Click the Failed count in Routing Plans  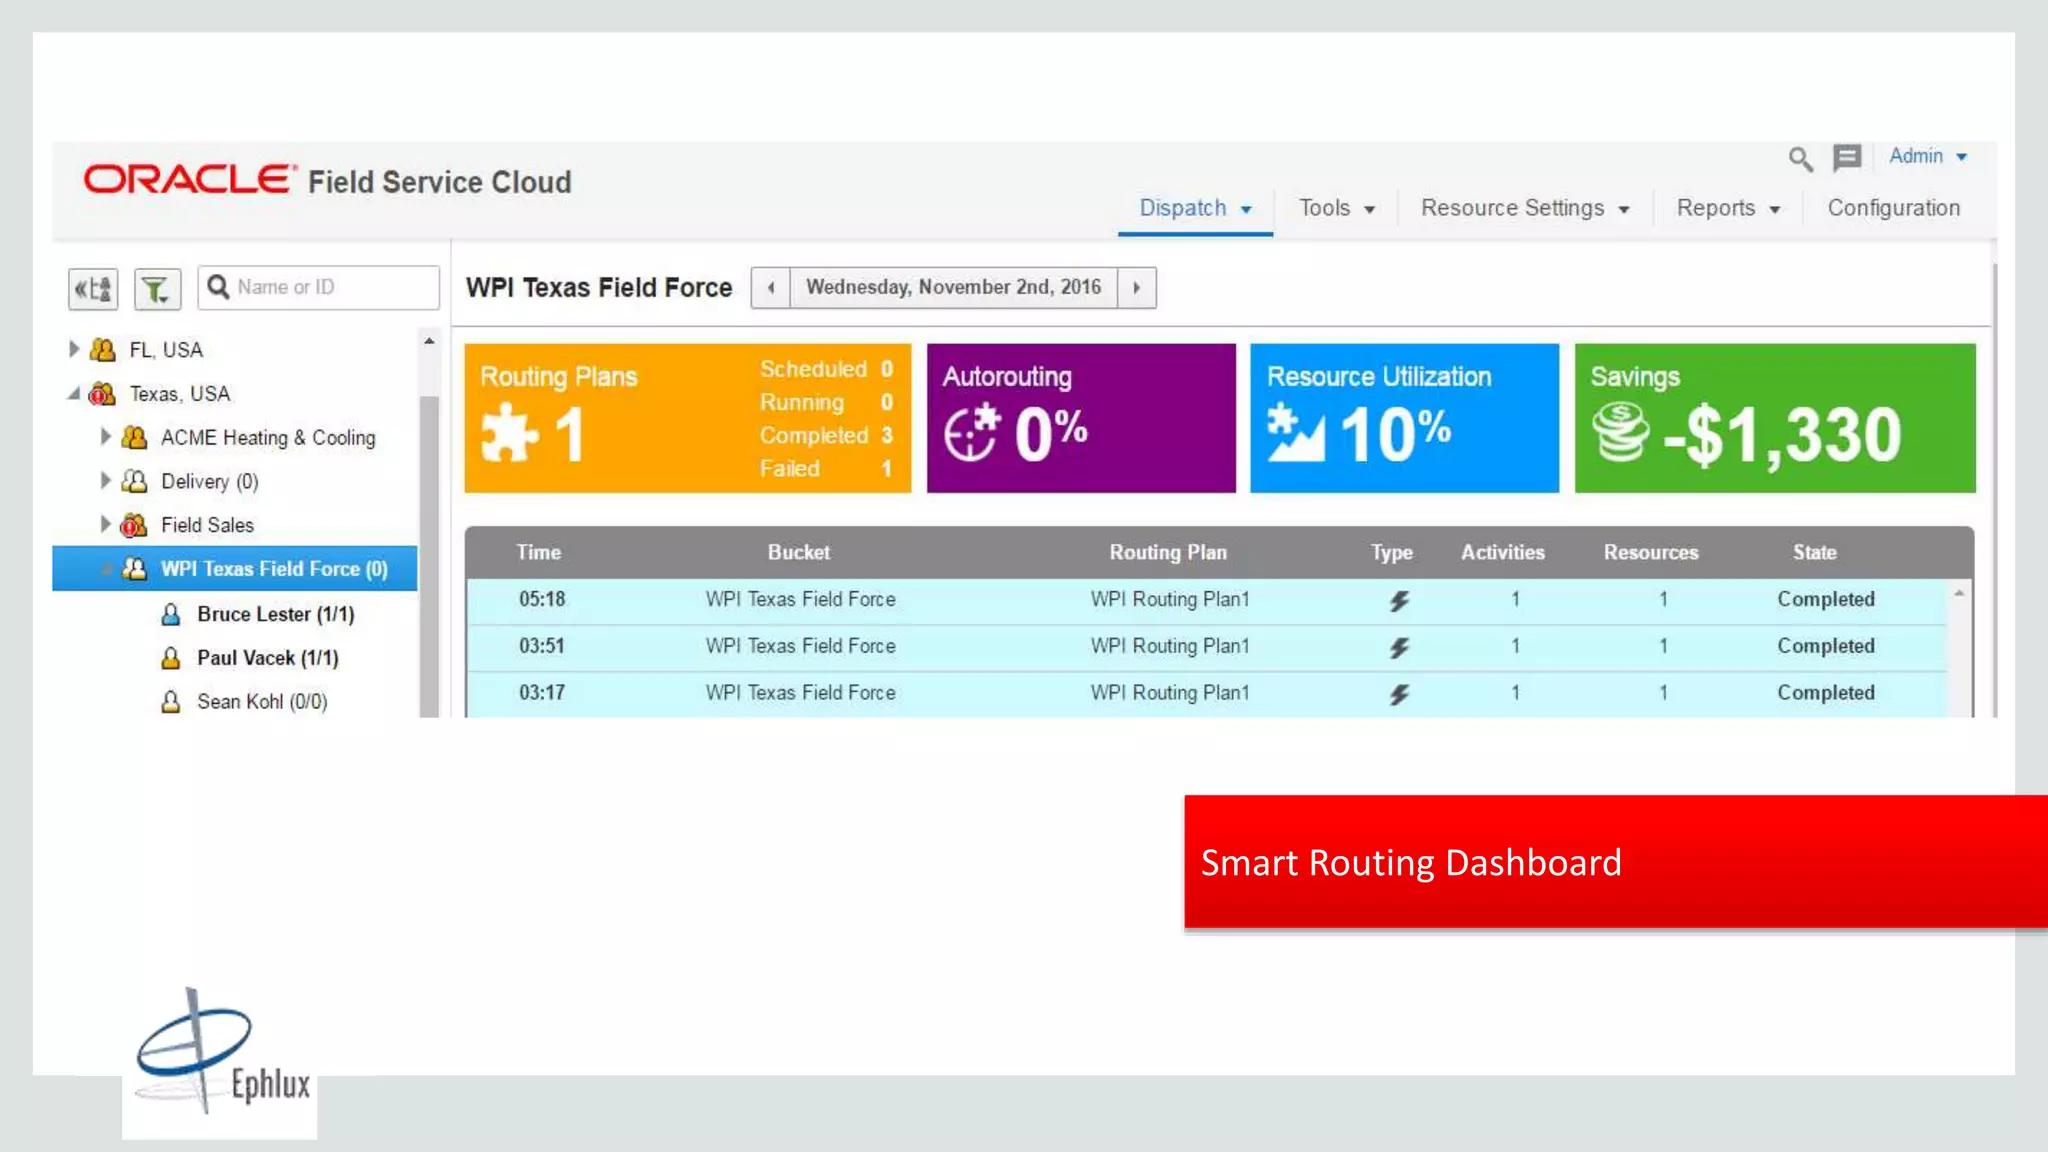coord(886,469)
